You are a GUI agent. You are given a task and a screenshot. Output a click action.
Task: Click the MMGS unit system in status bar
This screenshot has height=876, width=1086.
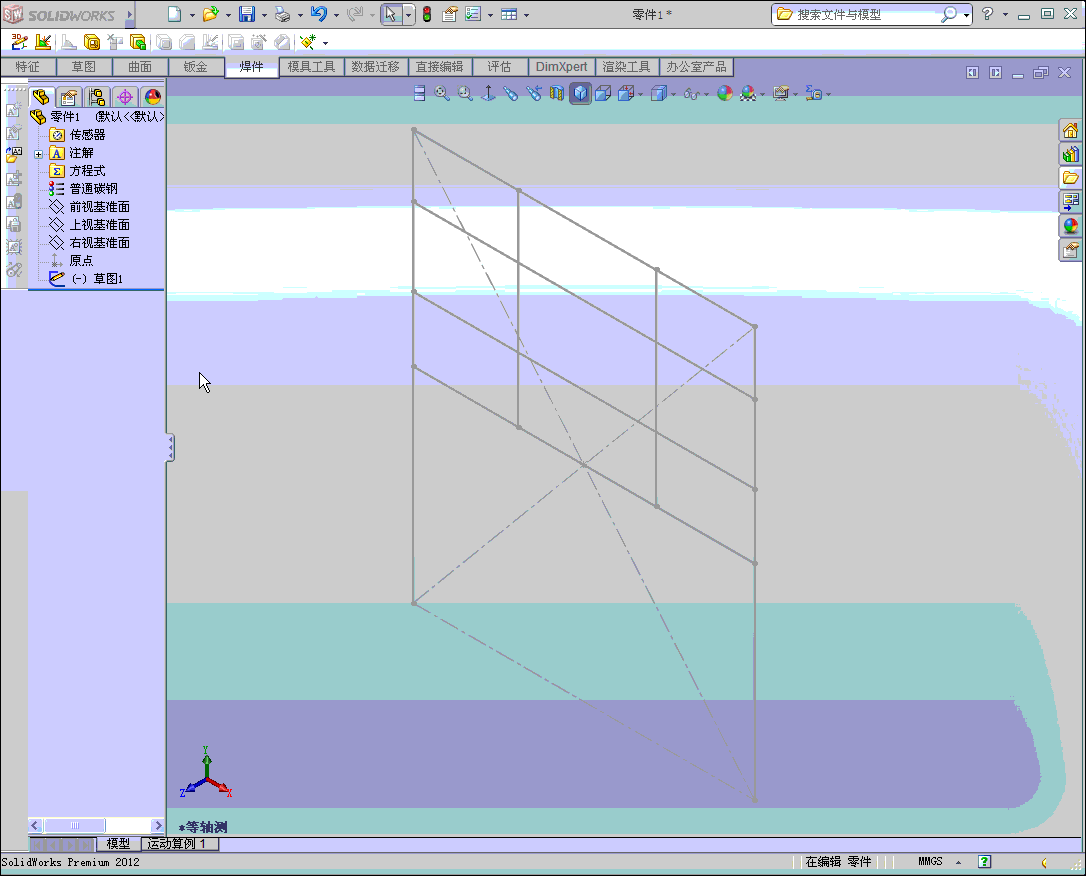point(930,861)
